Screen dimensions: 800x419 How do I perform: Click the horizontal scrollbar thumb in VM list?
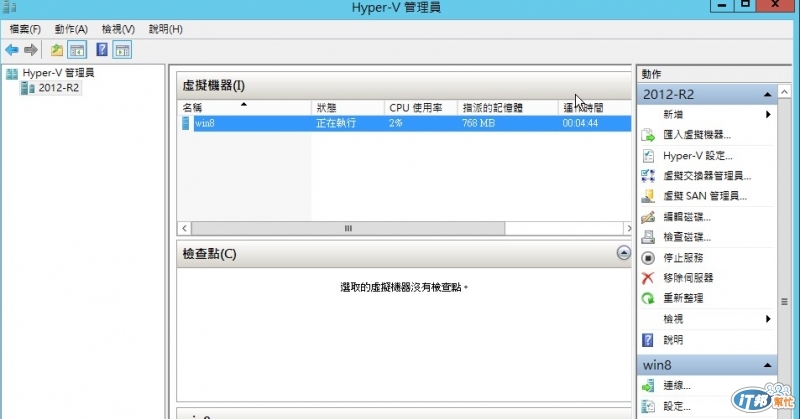pyautogui.click(x=348, y=228)
